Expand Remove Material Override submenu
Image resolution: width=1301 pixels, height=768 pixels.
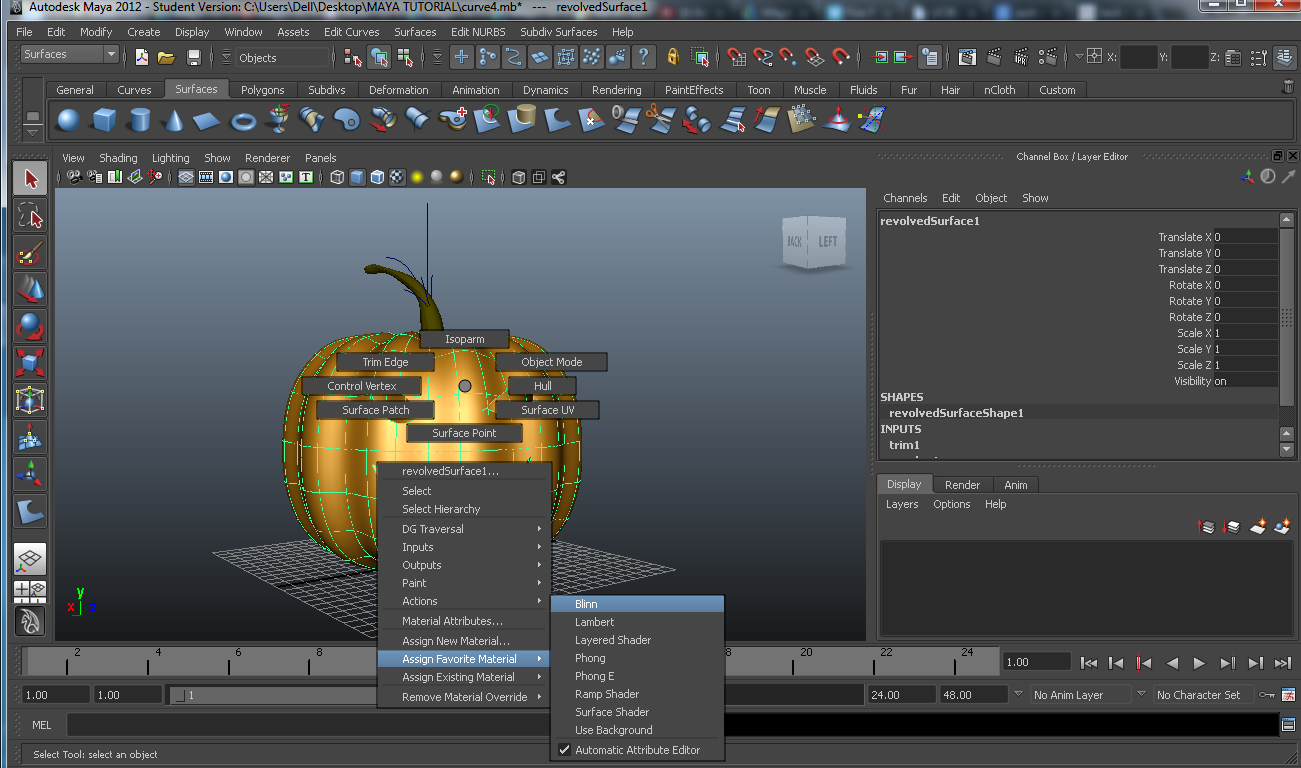pyautogui.click(x=464, y=697)
